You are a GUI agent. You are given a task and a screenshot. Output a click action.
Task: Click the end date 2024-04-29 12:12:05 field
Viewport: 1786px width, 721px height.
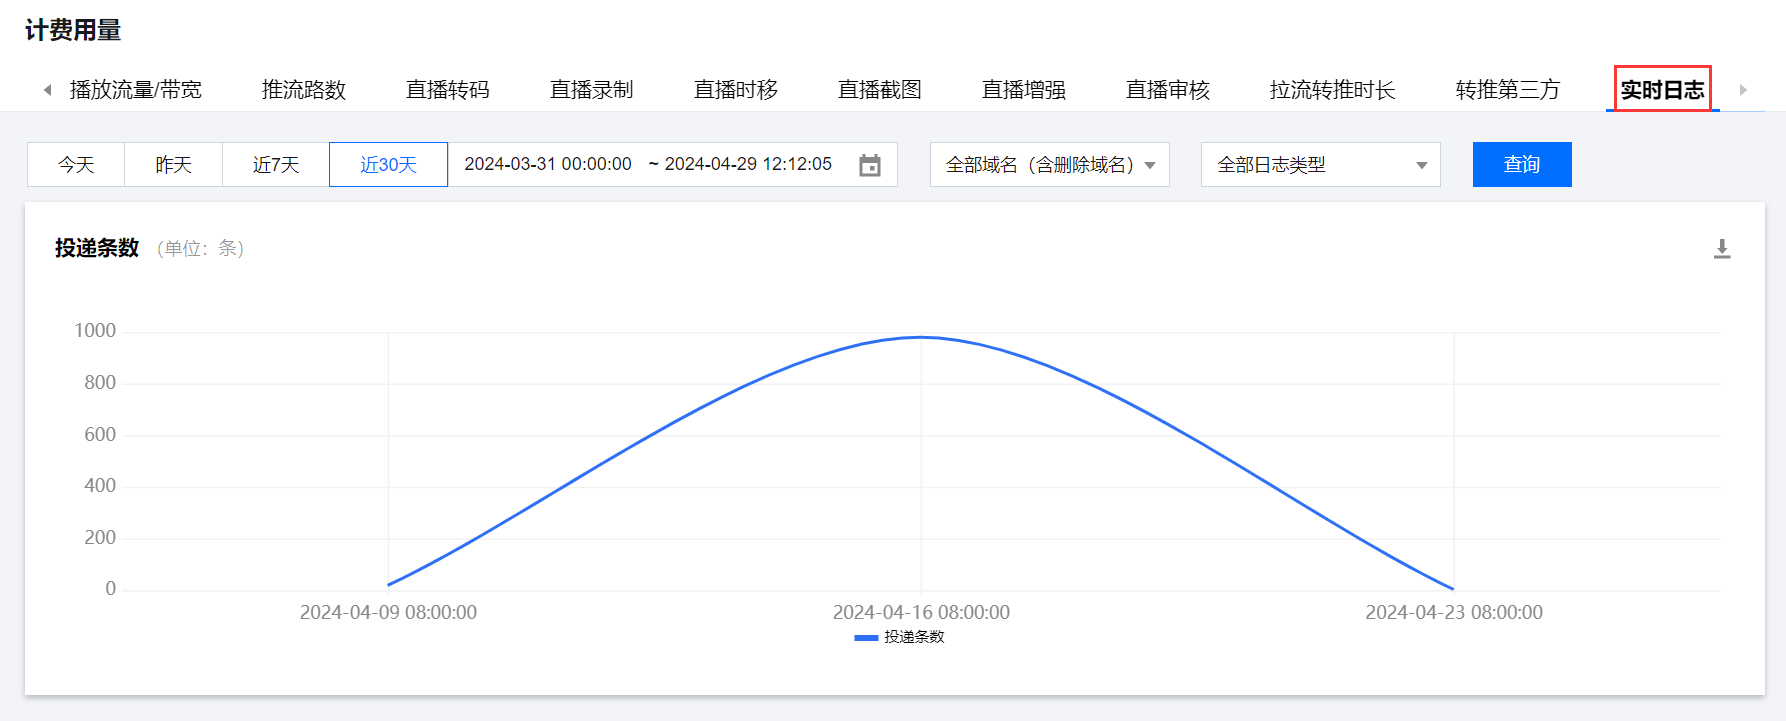pyautogui.click(x=748, y=164)
